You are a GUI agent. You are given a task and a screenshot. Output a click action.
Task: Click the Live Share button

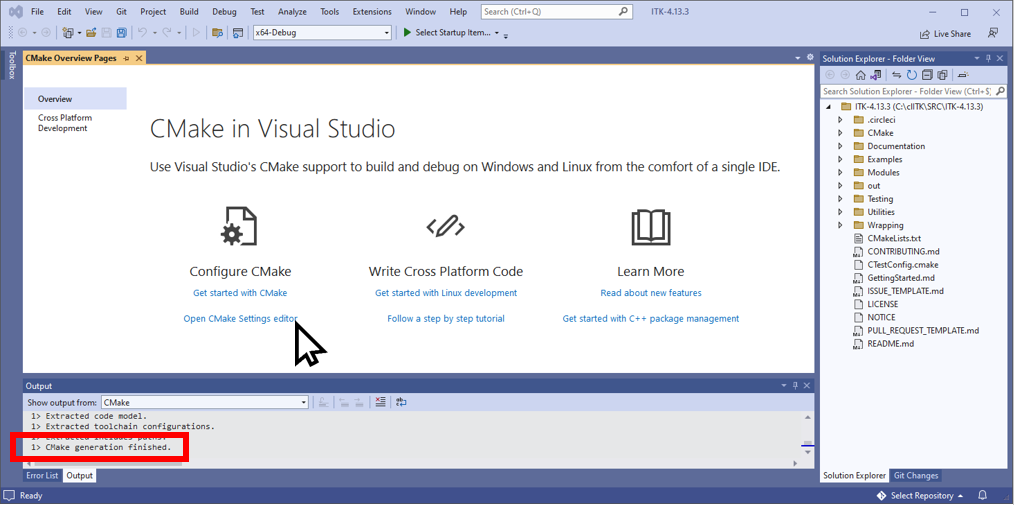[945, 34]
